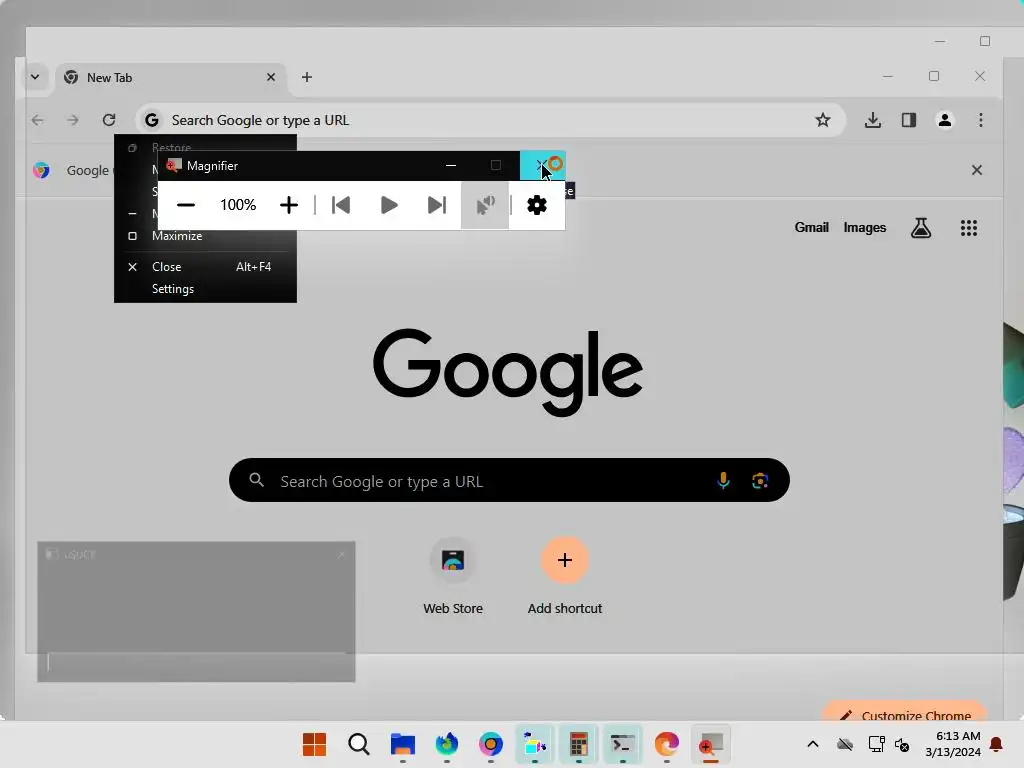Go back in Chrome
The image size is (1024, 768).
[38, 120]
